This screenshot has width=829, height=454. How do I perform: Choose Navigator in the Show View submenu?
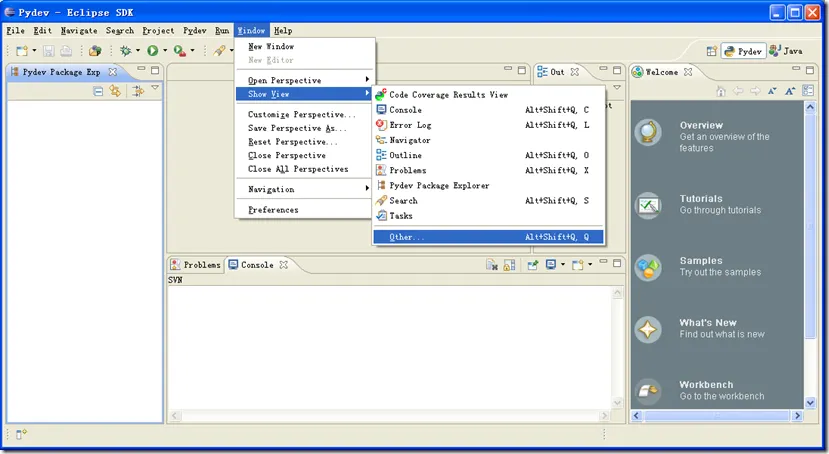click(488, 140)
